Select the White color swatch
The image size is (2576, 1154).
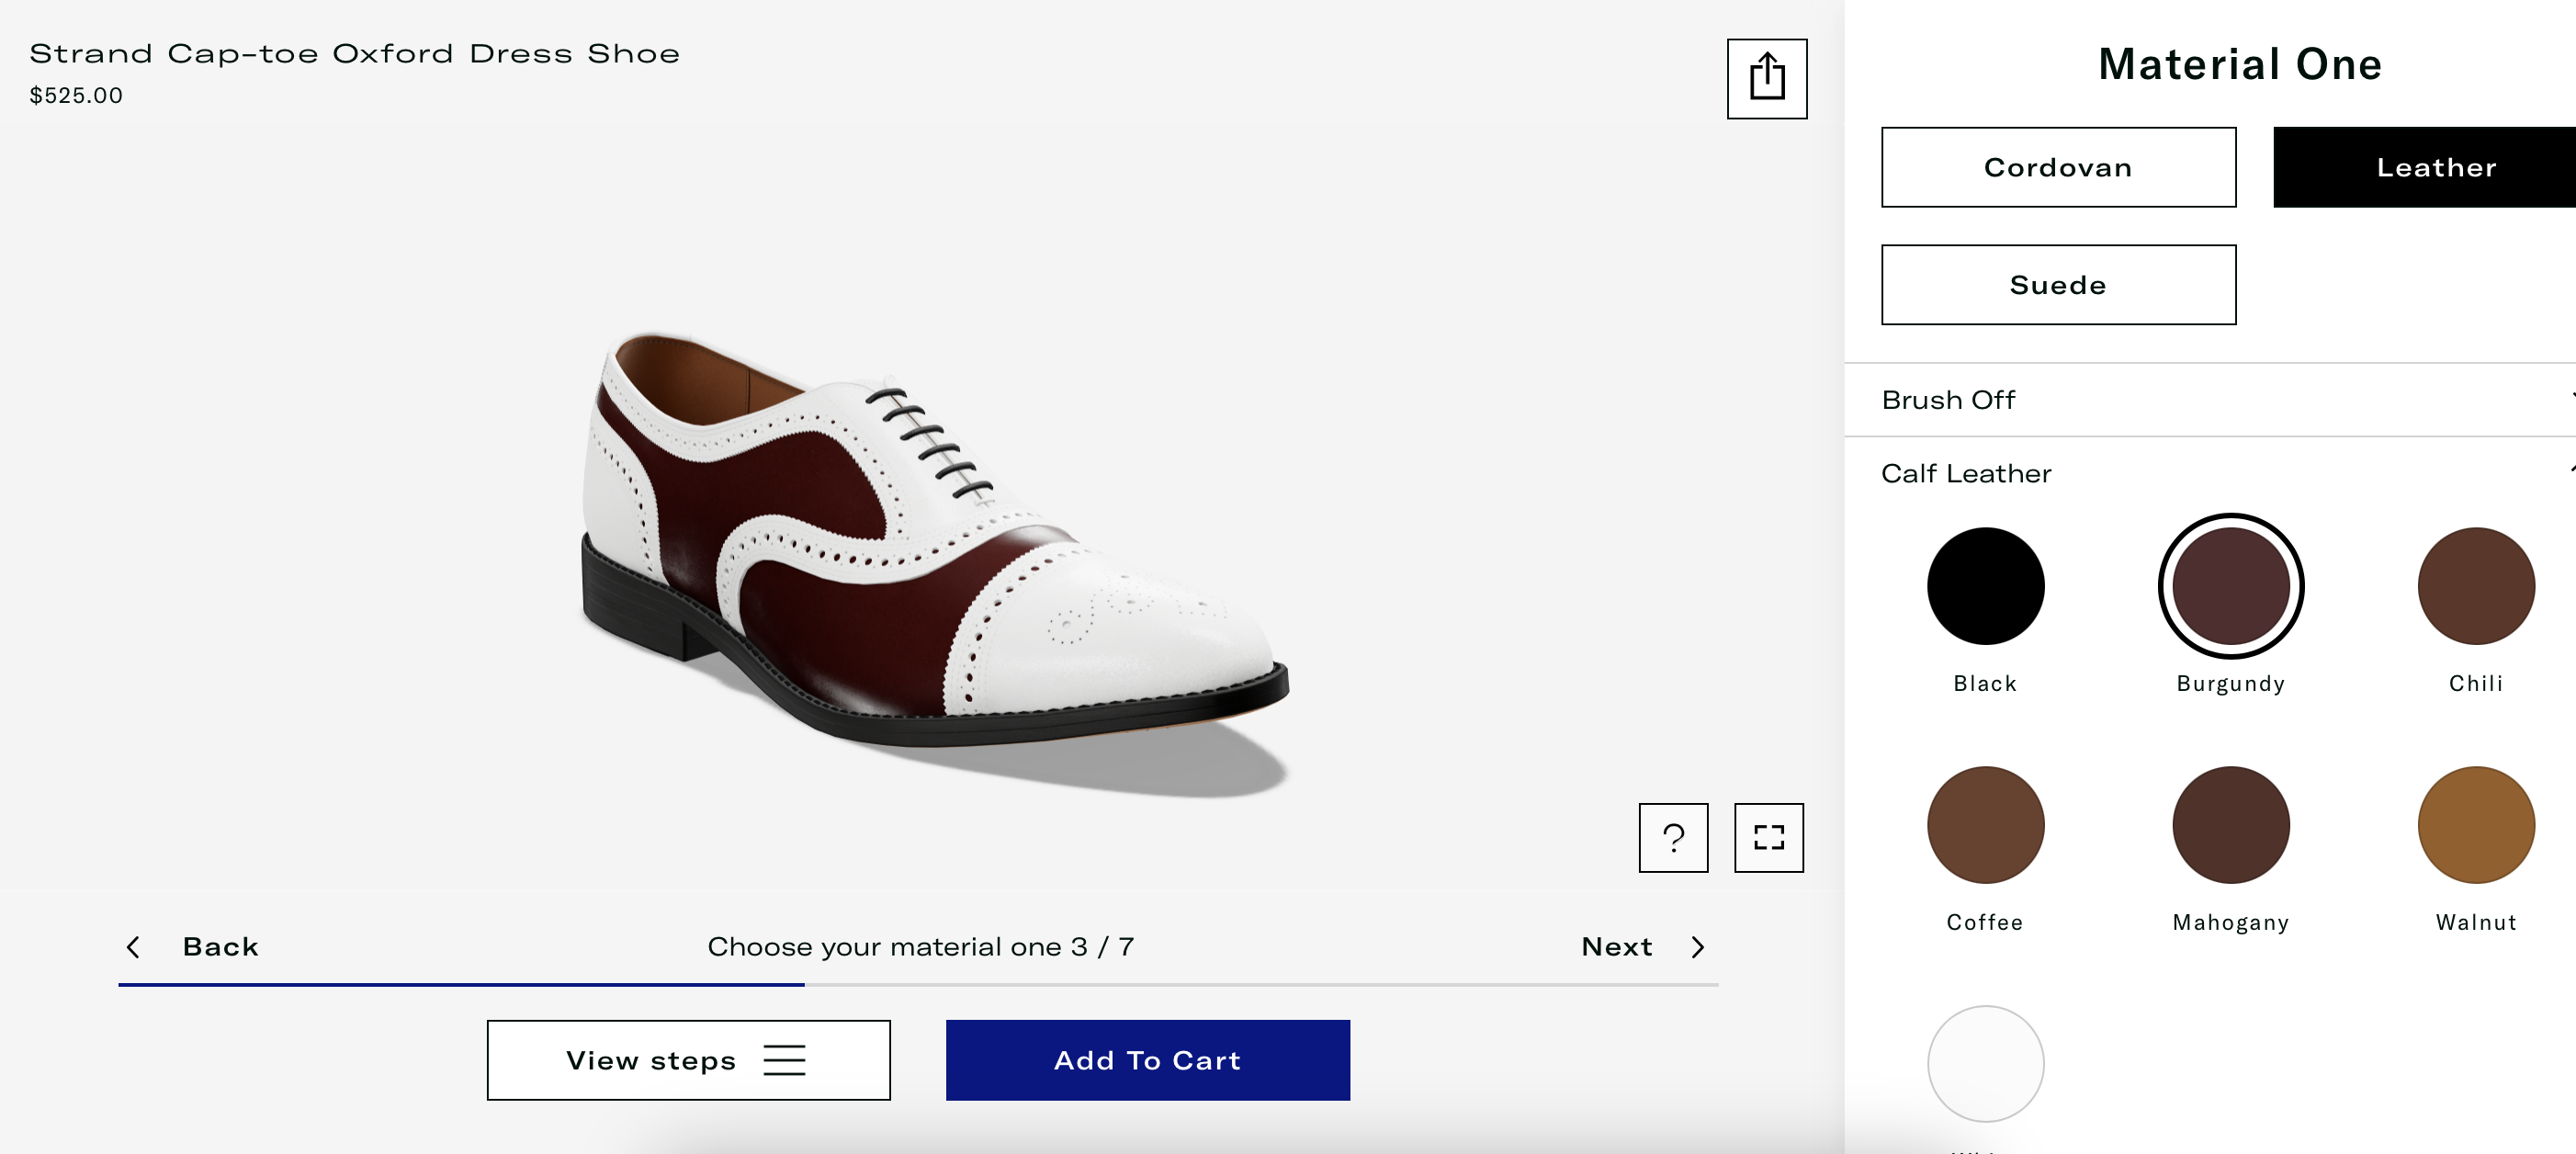[x=1984, y=1063]
